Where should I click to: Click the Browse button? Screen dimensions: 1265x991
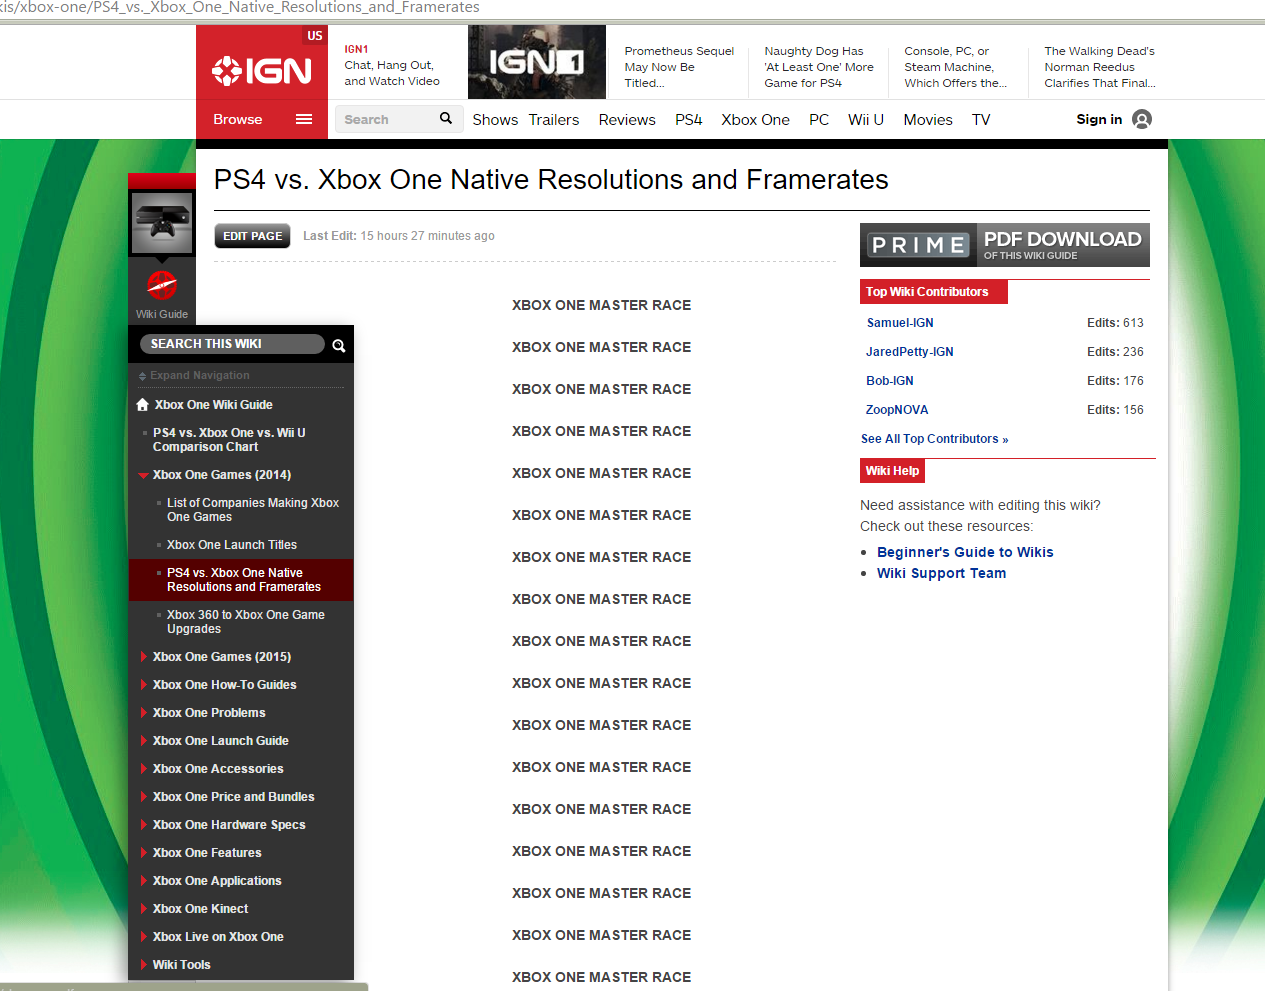238,119
